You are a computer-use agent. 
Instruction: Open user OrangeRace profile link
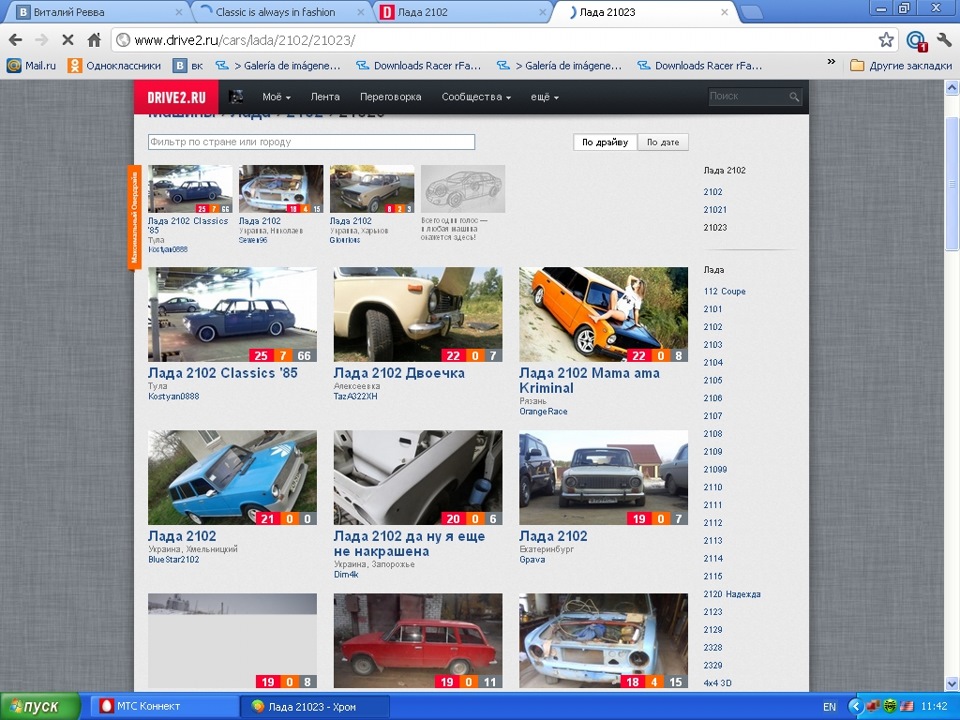click(x=543, y=411)
